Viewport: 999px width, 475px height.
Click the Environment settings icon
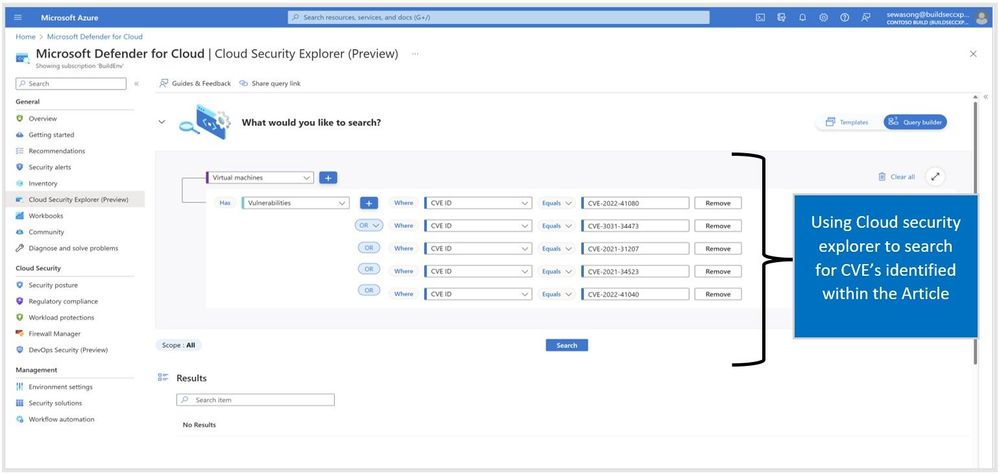tap(20, 386)
